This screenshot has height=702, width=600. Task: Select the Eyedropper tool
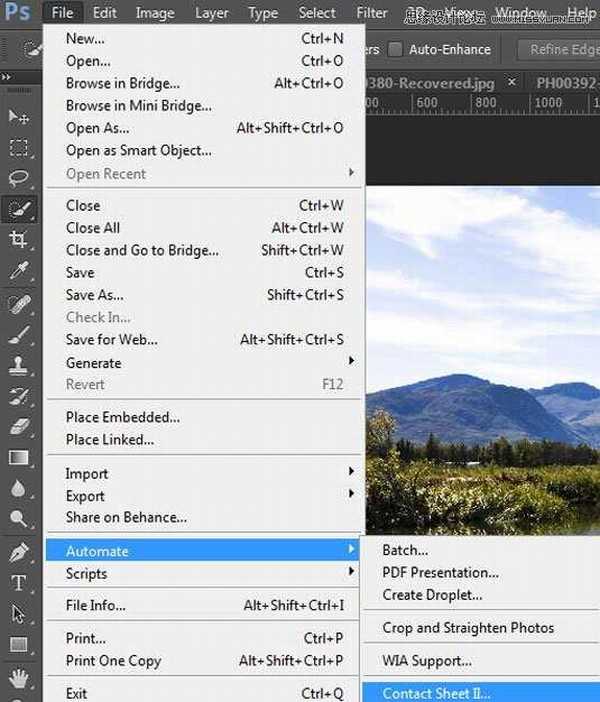pos(19,271)
